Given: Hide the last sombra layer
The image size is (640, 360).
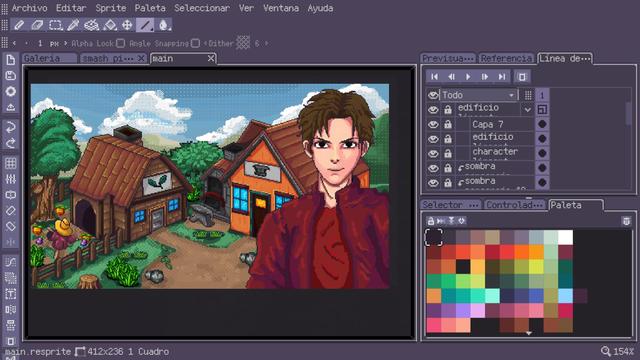Looking at the screenshot, I should coord(433,183).
